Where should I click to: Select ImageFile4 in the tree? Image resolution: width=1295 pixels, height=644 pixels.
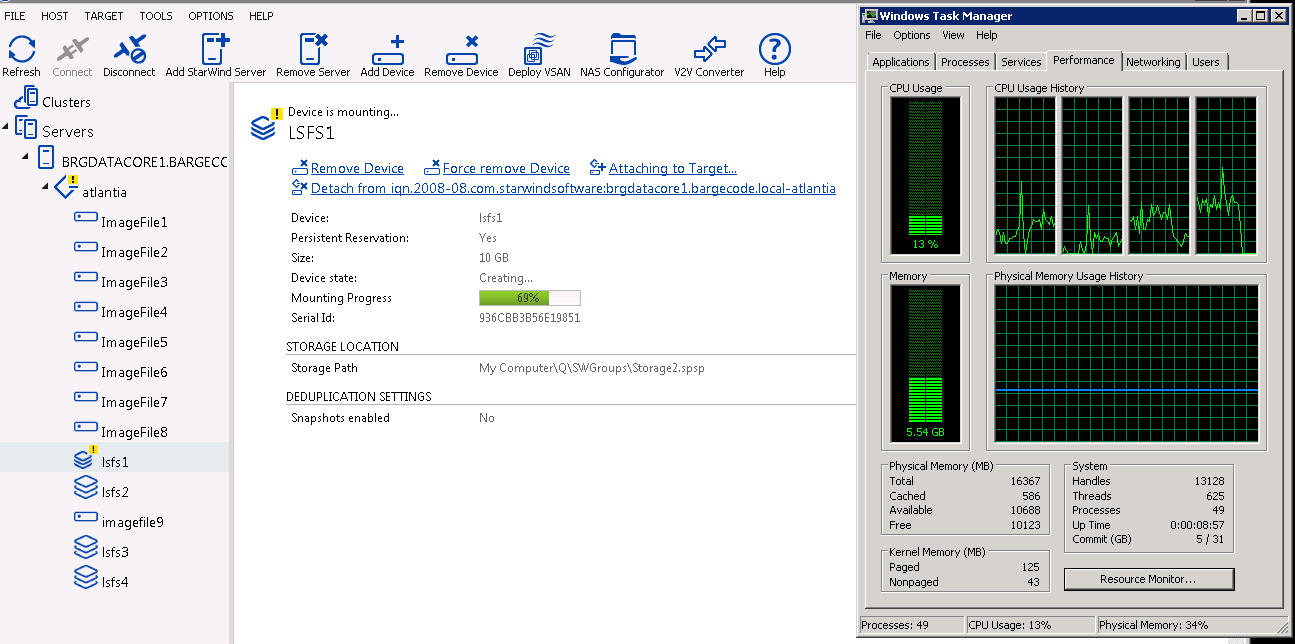(x=134, y=312)
